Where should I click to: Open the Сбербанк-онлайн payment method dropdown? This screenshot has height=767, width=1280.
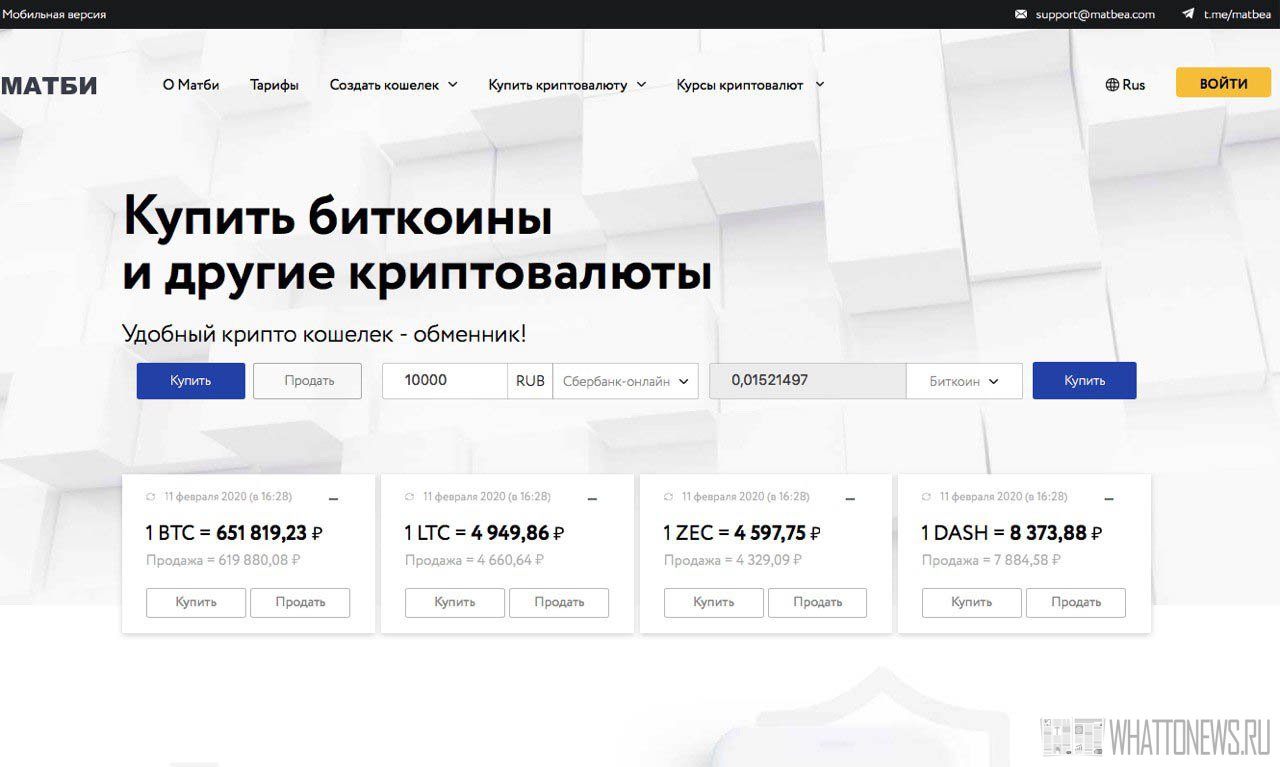[625, 381]
